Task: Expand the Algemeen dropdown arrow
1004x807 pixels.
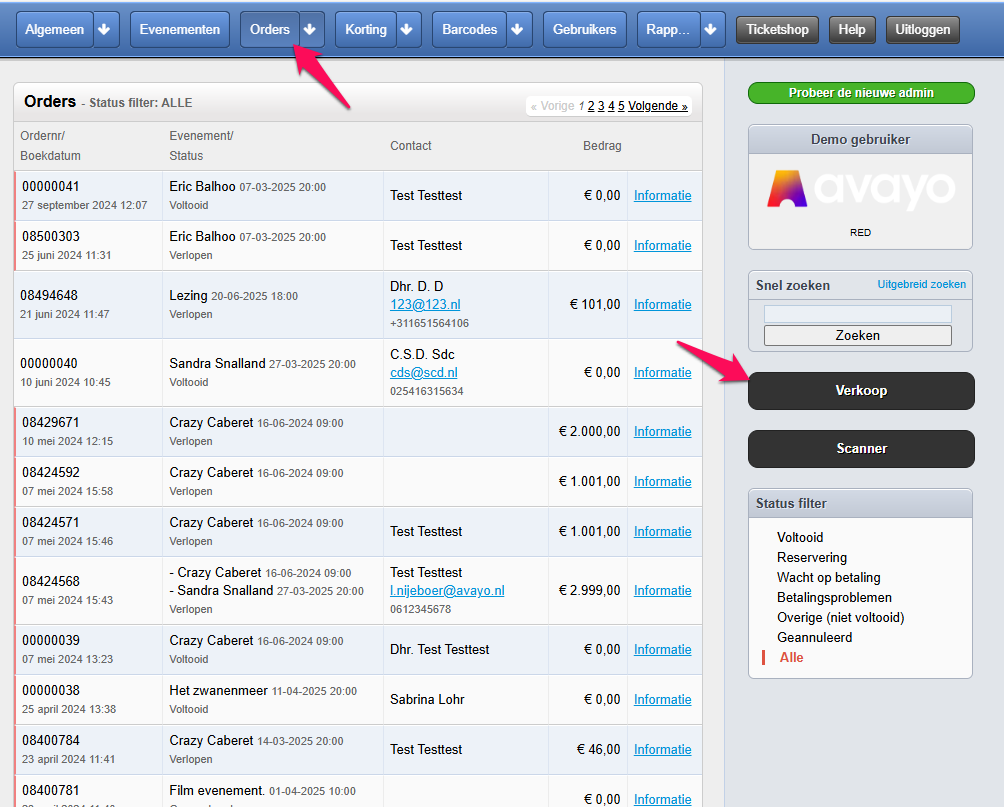Action: pyautogui.click(x=104, y=29)
